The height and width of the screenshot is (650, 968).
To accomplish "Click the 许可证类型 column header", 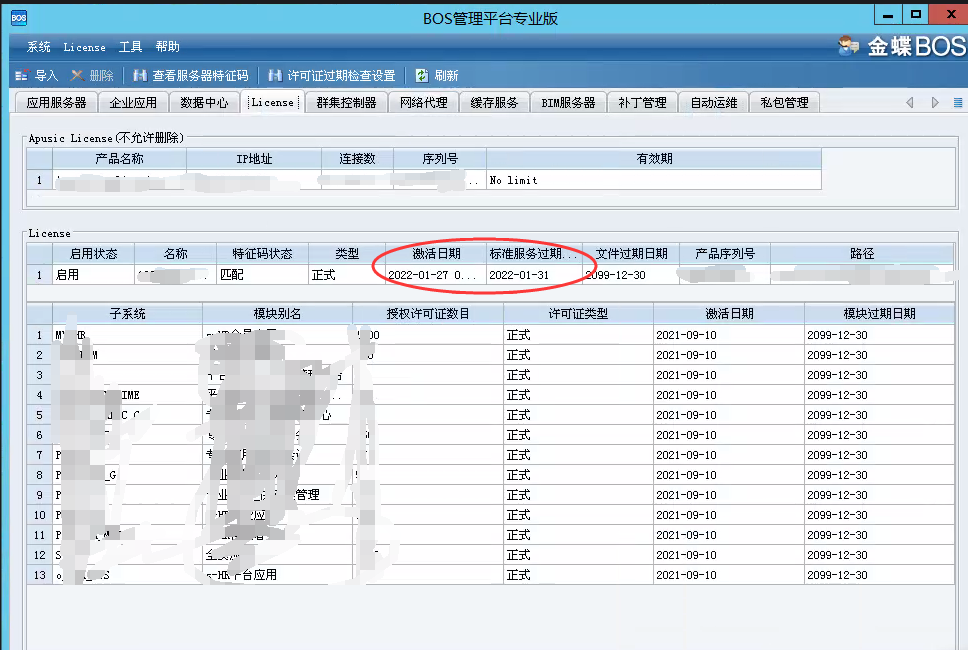I will click(578, 314).
